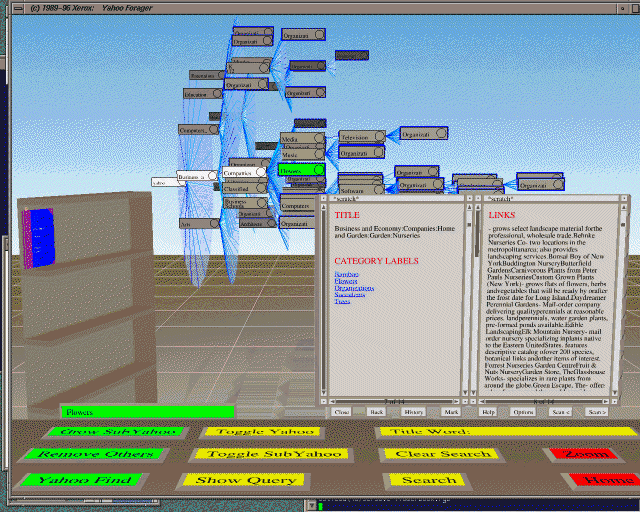
Task: Open the Succulents category link
Action: click(349, 294)
